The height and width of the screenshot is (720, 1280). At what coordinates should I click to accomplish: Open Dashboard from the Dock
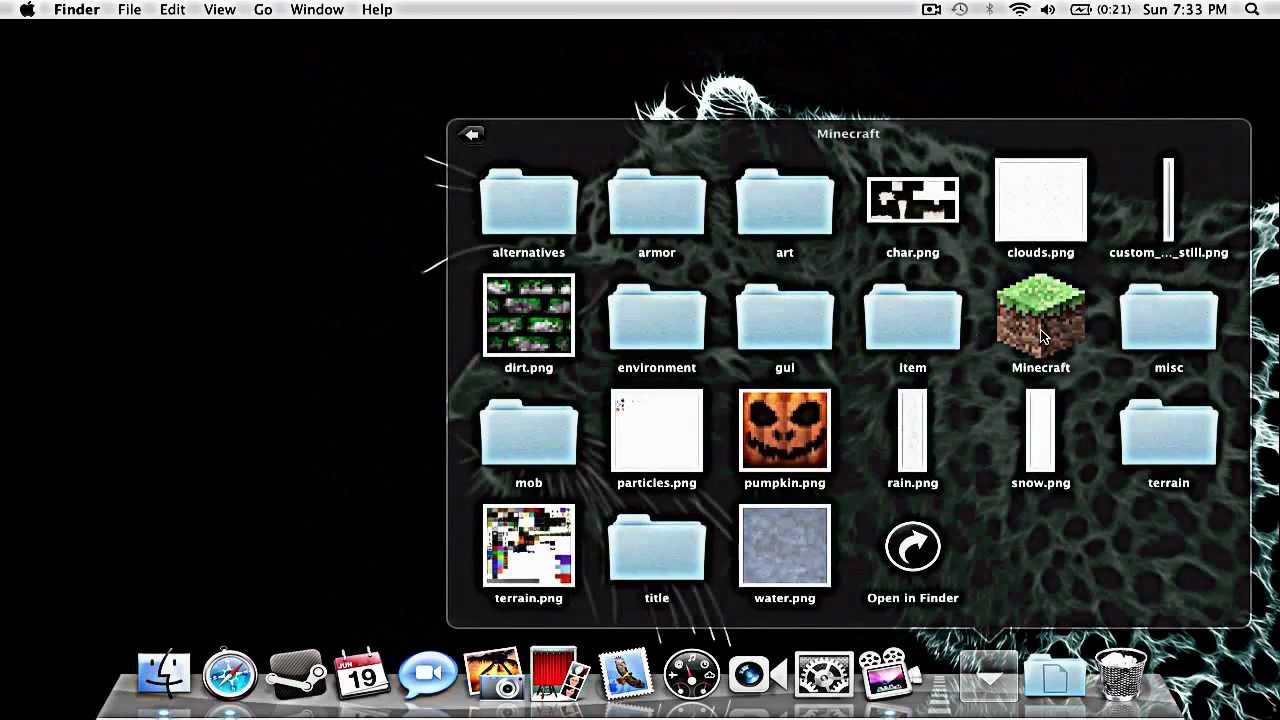pos(691,673)
